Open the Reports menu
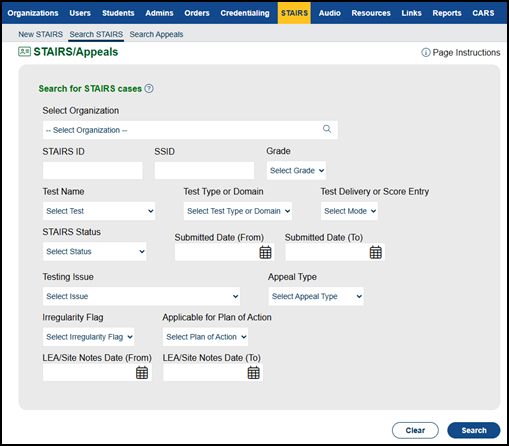The image size is (509, 446). tap(447, 13)
